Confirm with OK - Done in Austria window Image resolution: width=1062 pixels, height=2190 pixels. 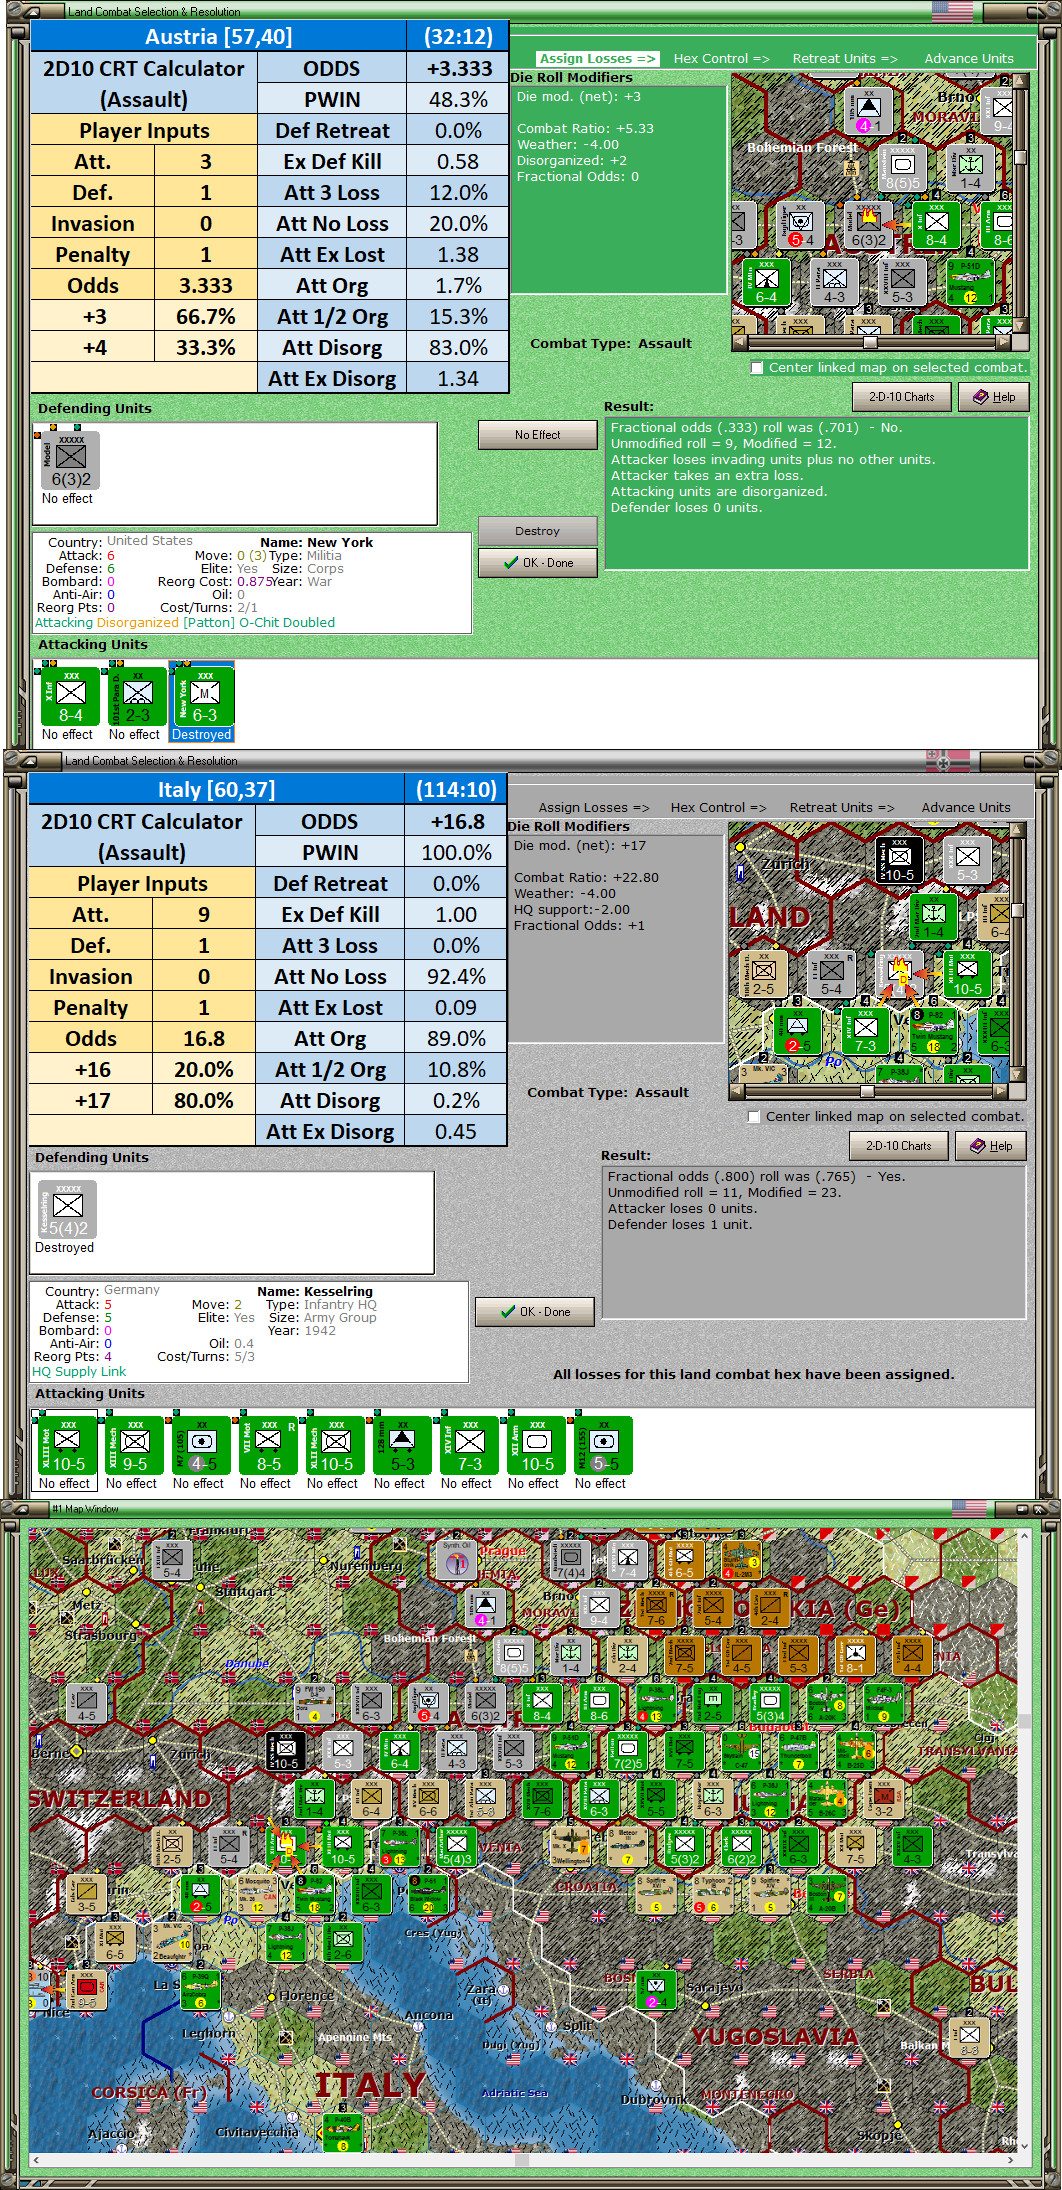pos(537,563)
